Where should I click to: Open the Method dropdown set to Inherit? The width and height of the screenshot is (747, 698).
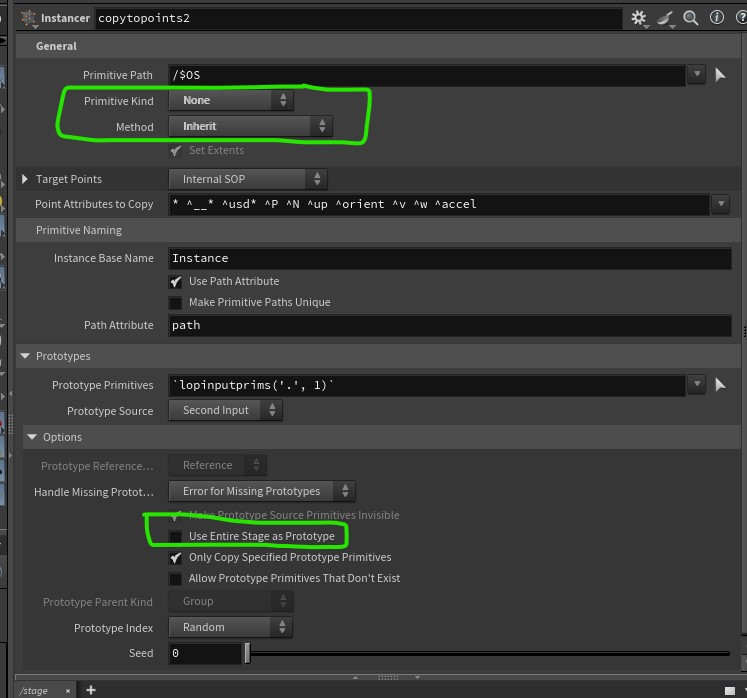(250, 127)
